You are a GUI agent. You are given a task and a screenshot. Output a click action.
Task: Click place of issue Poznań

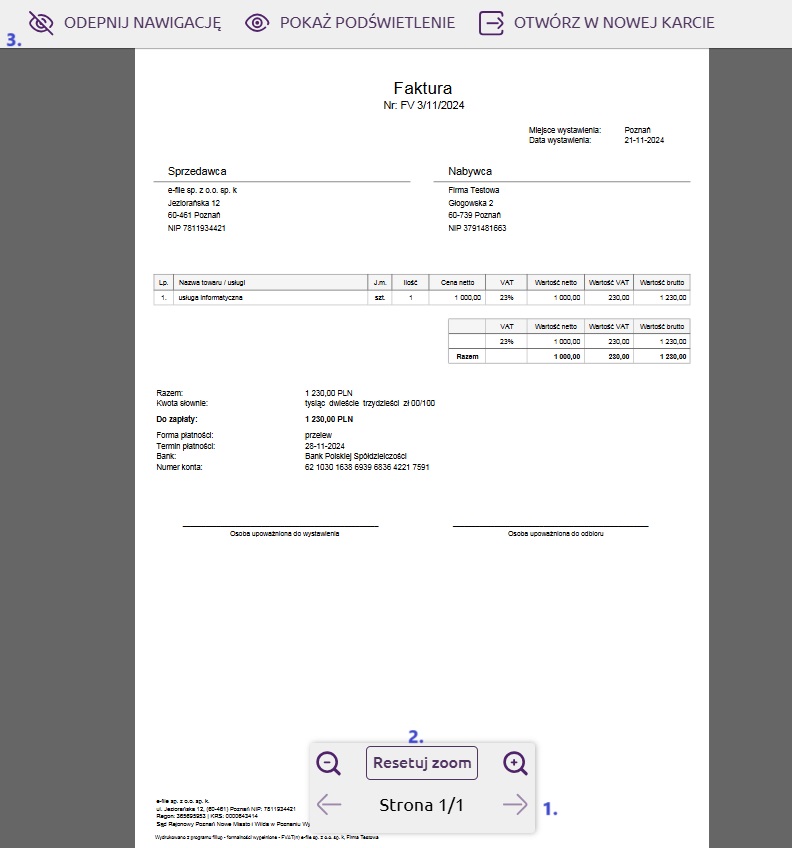637,130
